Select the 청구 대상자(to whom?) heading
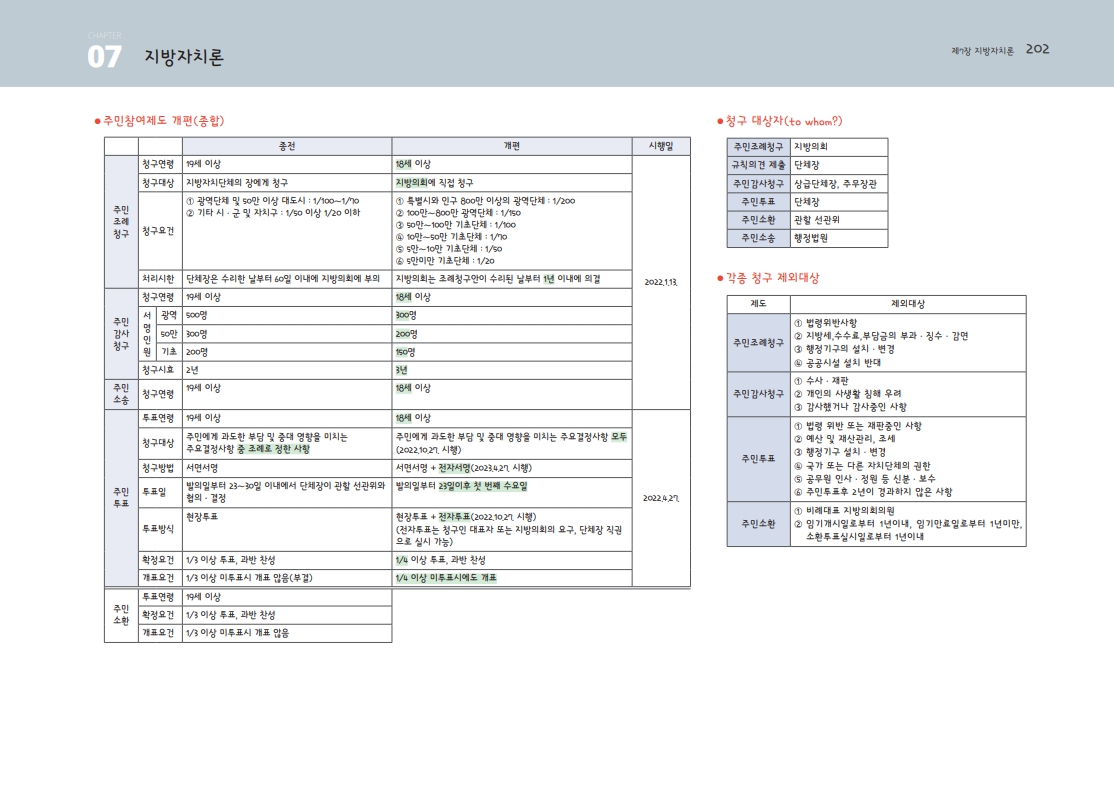Screen dimensions: 1114x786 [x=783, y=121]
